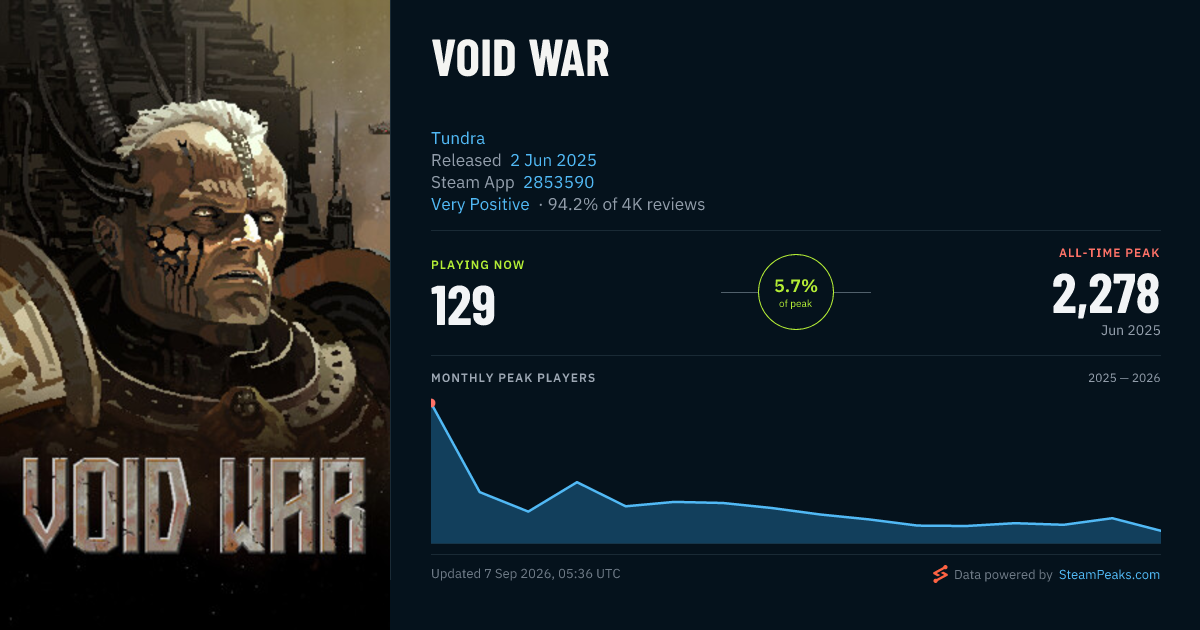
Task: Click the SteamPeaks logo icon
Action: coord(940,574)
